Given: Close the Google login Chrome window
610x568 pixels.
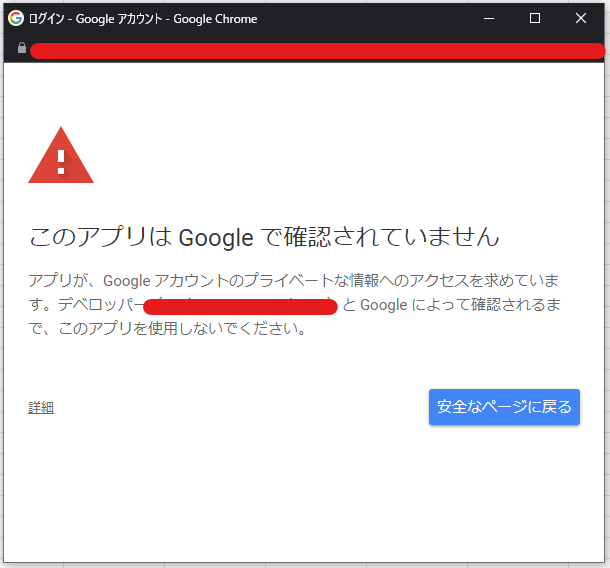Looking at the screenshot, I should 581,18.
